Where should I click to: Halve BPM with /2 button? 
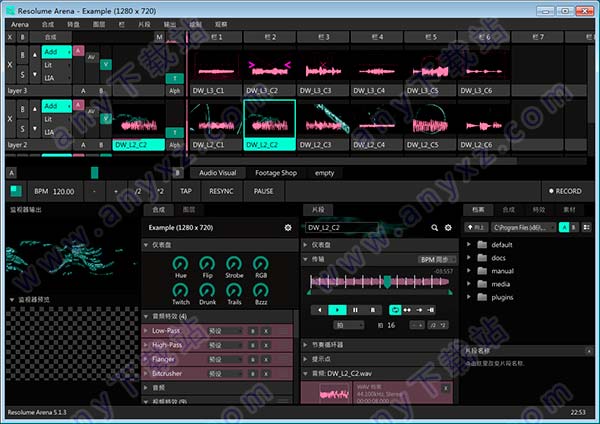pos(138,191)
